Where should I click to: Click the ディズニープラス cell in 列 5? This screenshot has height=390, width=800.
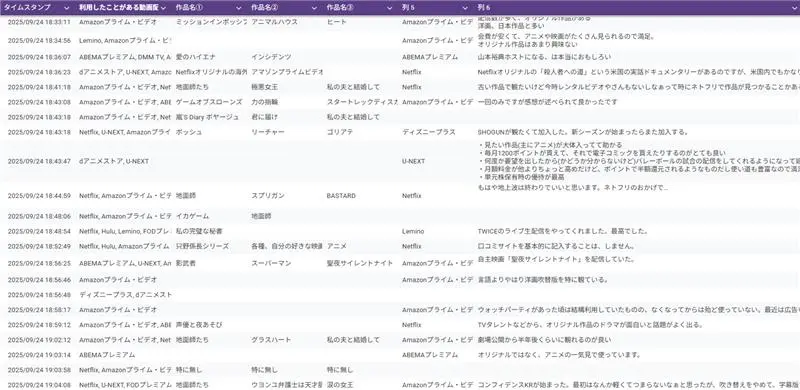coord(429,132)
